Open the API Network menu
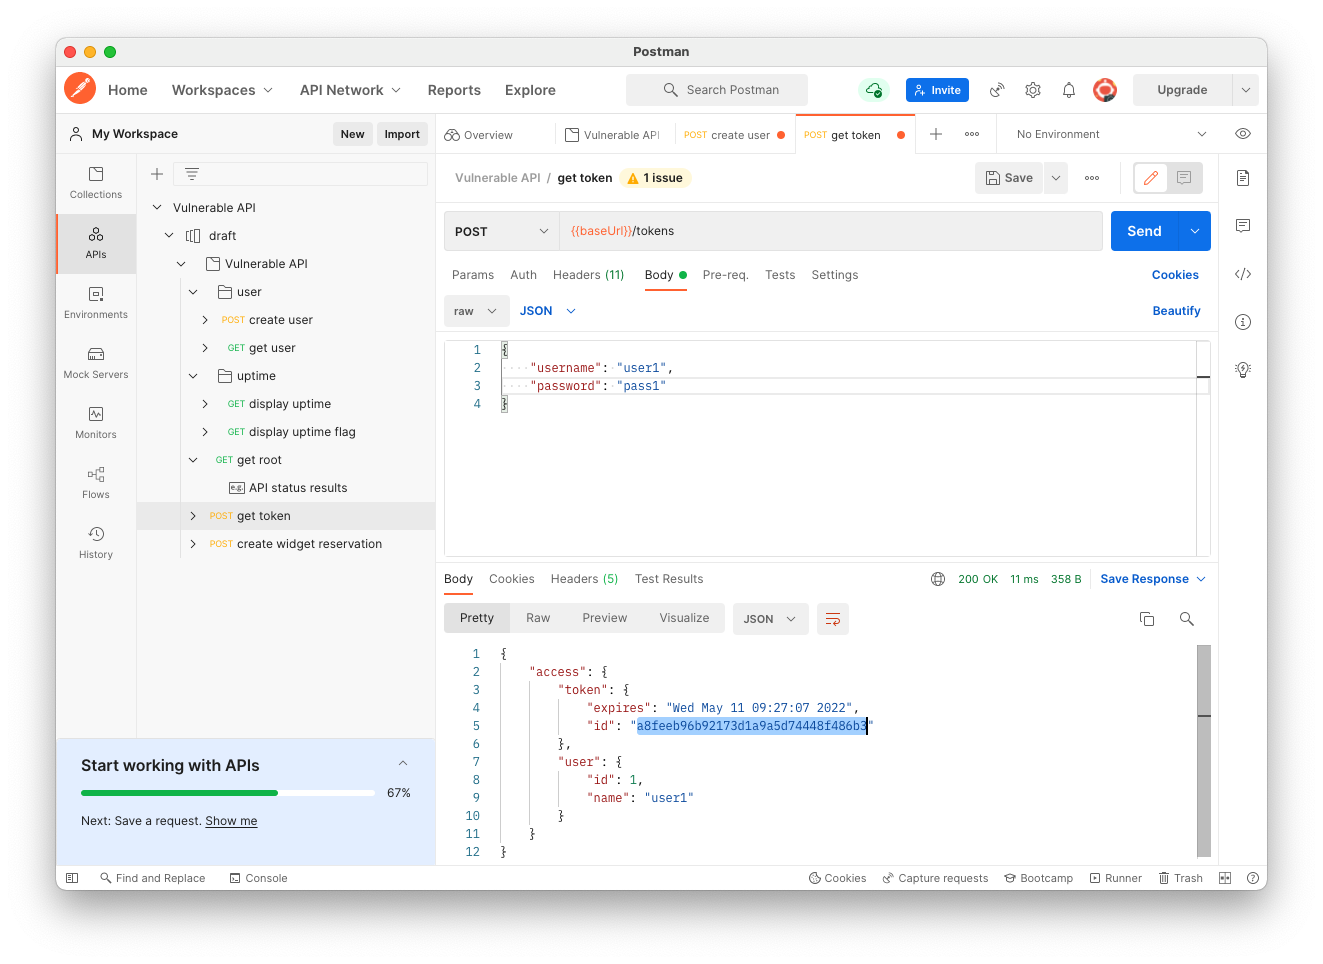 [x=350, y=90]
